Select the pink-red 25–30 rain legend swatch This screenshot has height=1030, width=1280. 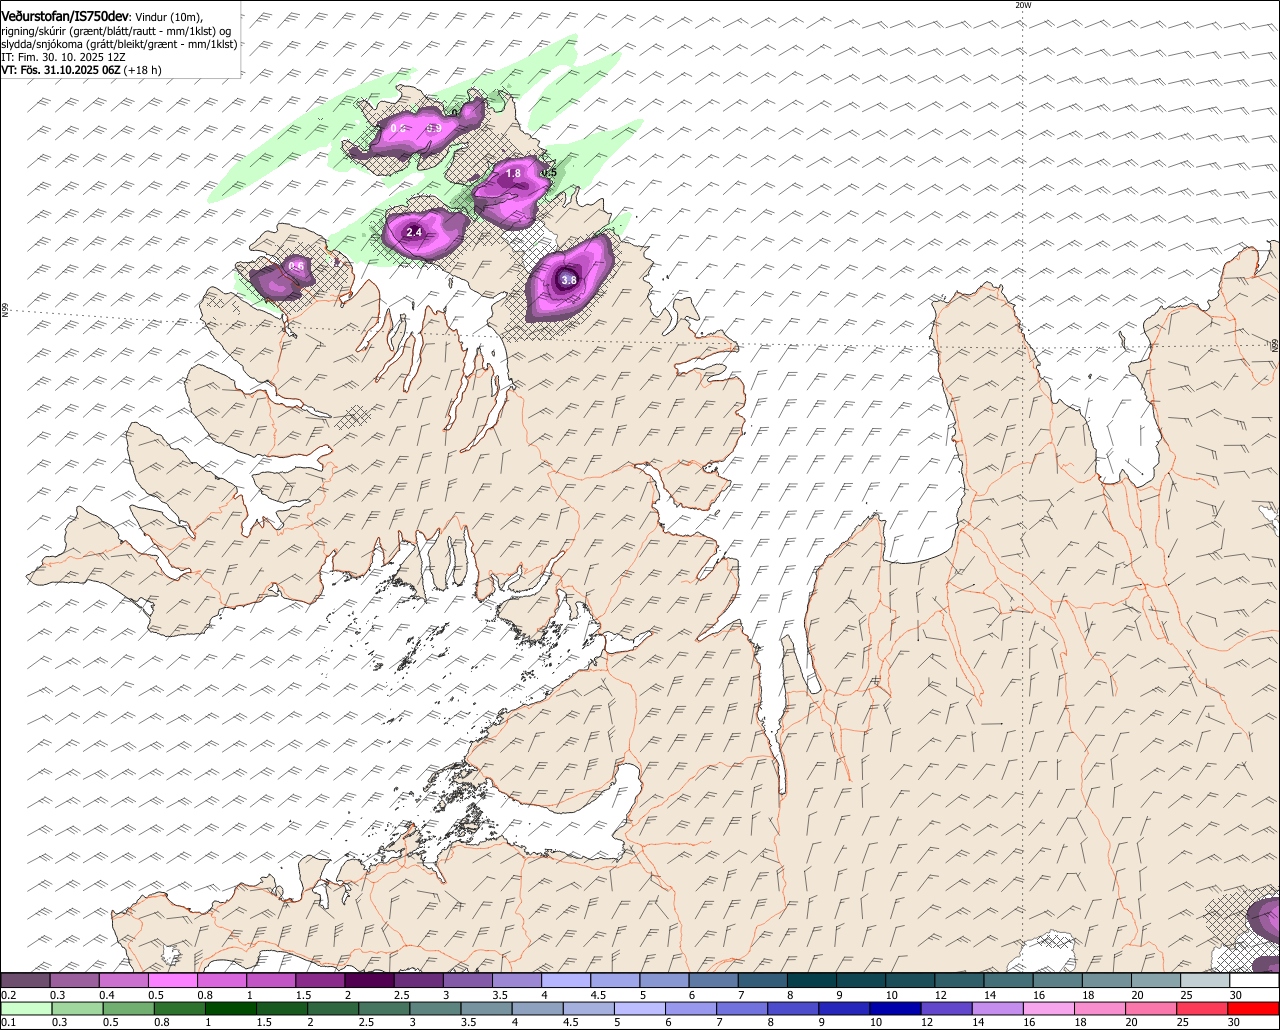click(1203, 1008)
